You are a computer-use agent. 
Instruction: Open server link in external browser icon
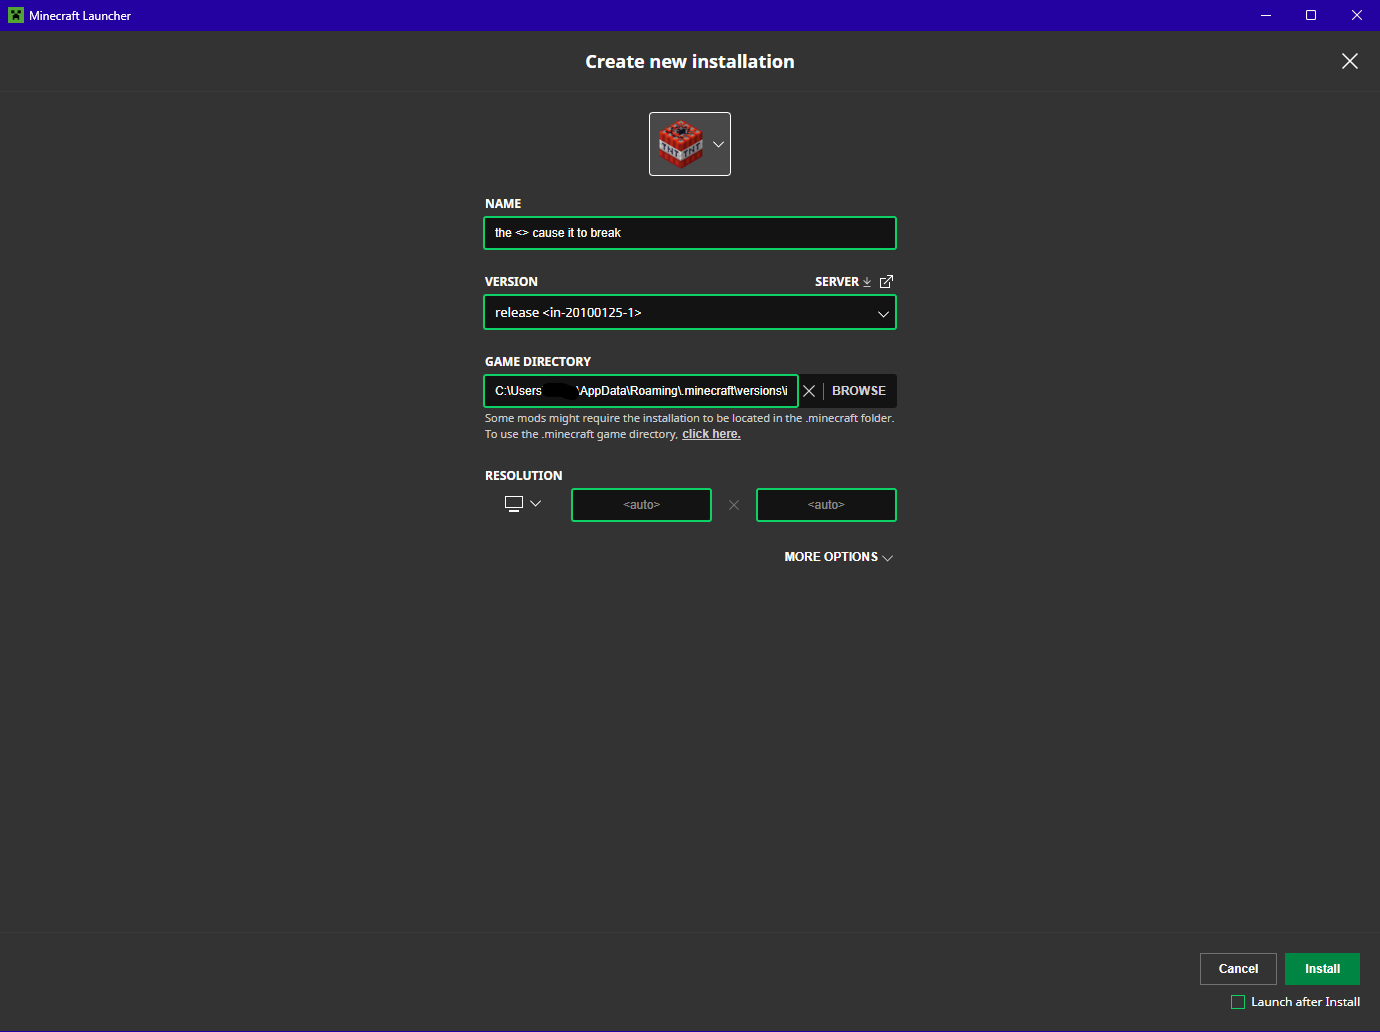tap(886, 282)
